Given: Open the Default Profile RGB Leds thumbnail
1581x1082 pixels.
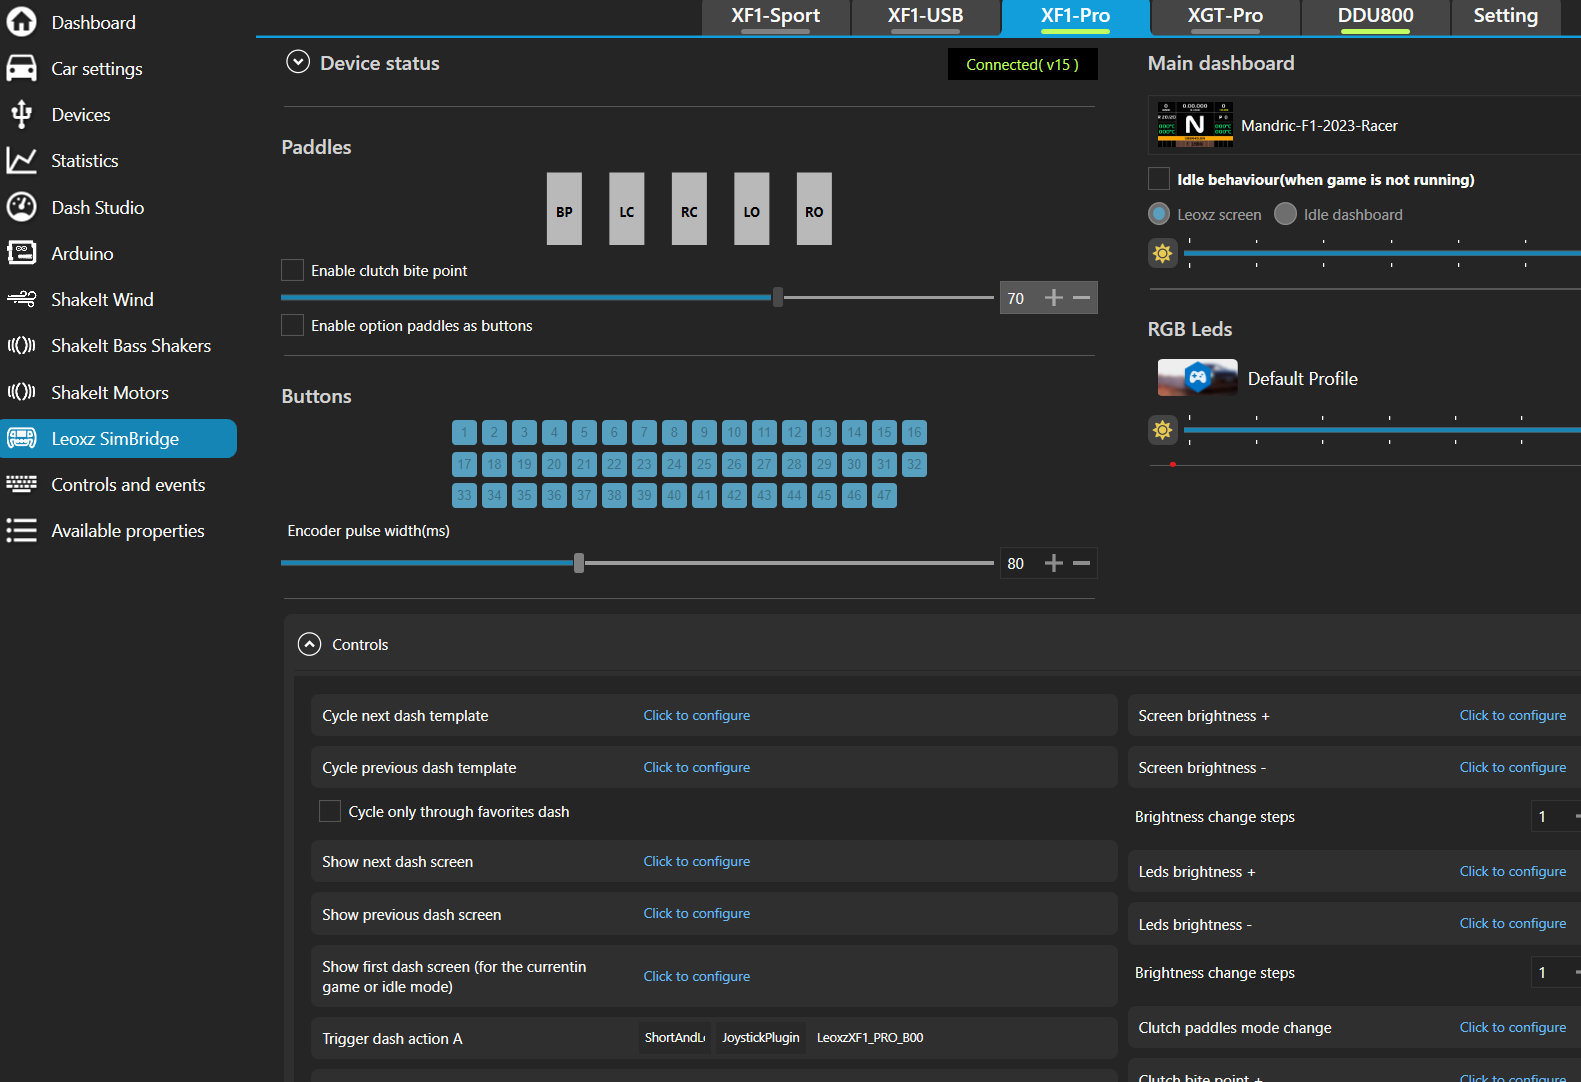Looking at the screenshot, I should click(1197, 378).
